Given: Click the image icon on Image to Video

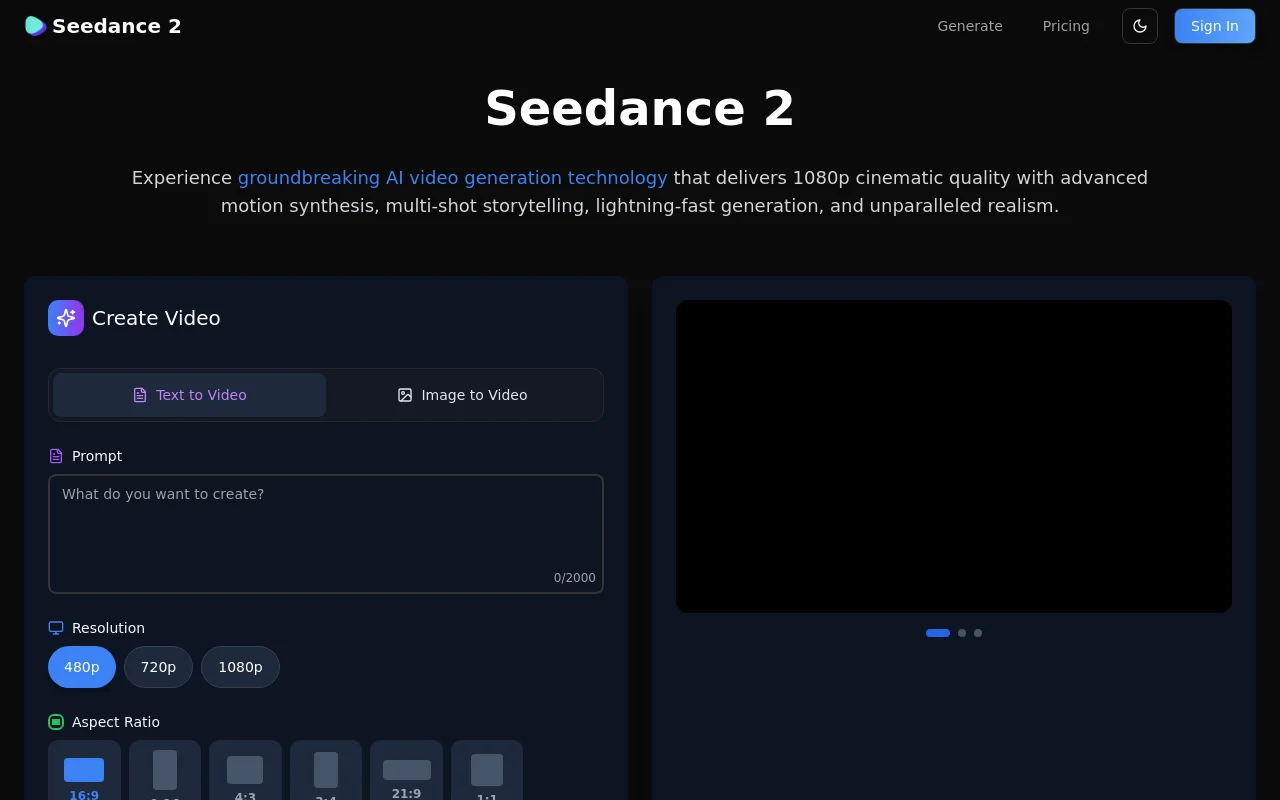Looking at the screenshot, I should tap(405, 395).
